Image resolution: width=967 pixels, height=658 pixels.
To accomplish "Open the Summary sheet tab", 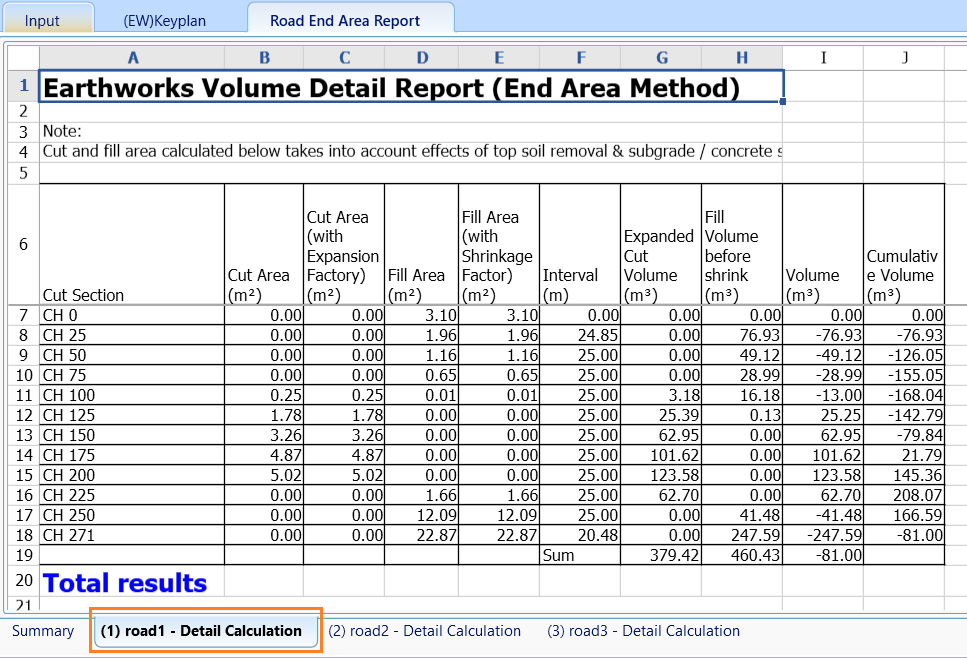I will click(x=43, y=631).
